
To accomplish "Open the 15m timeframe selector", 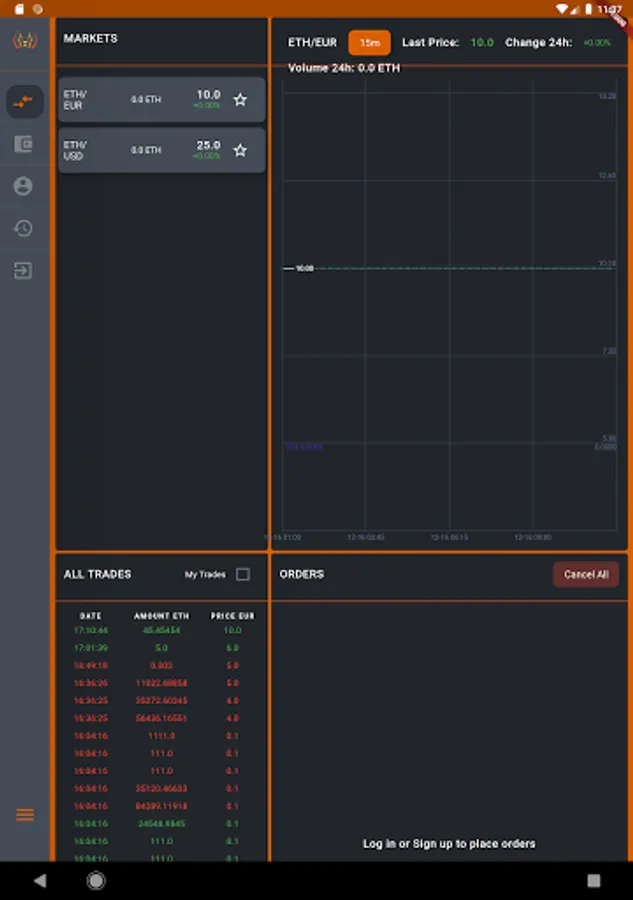I will click(370, 42).
